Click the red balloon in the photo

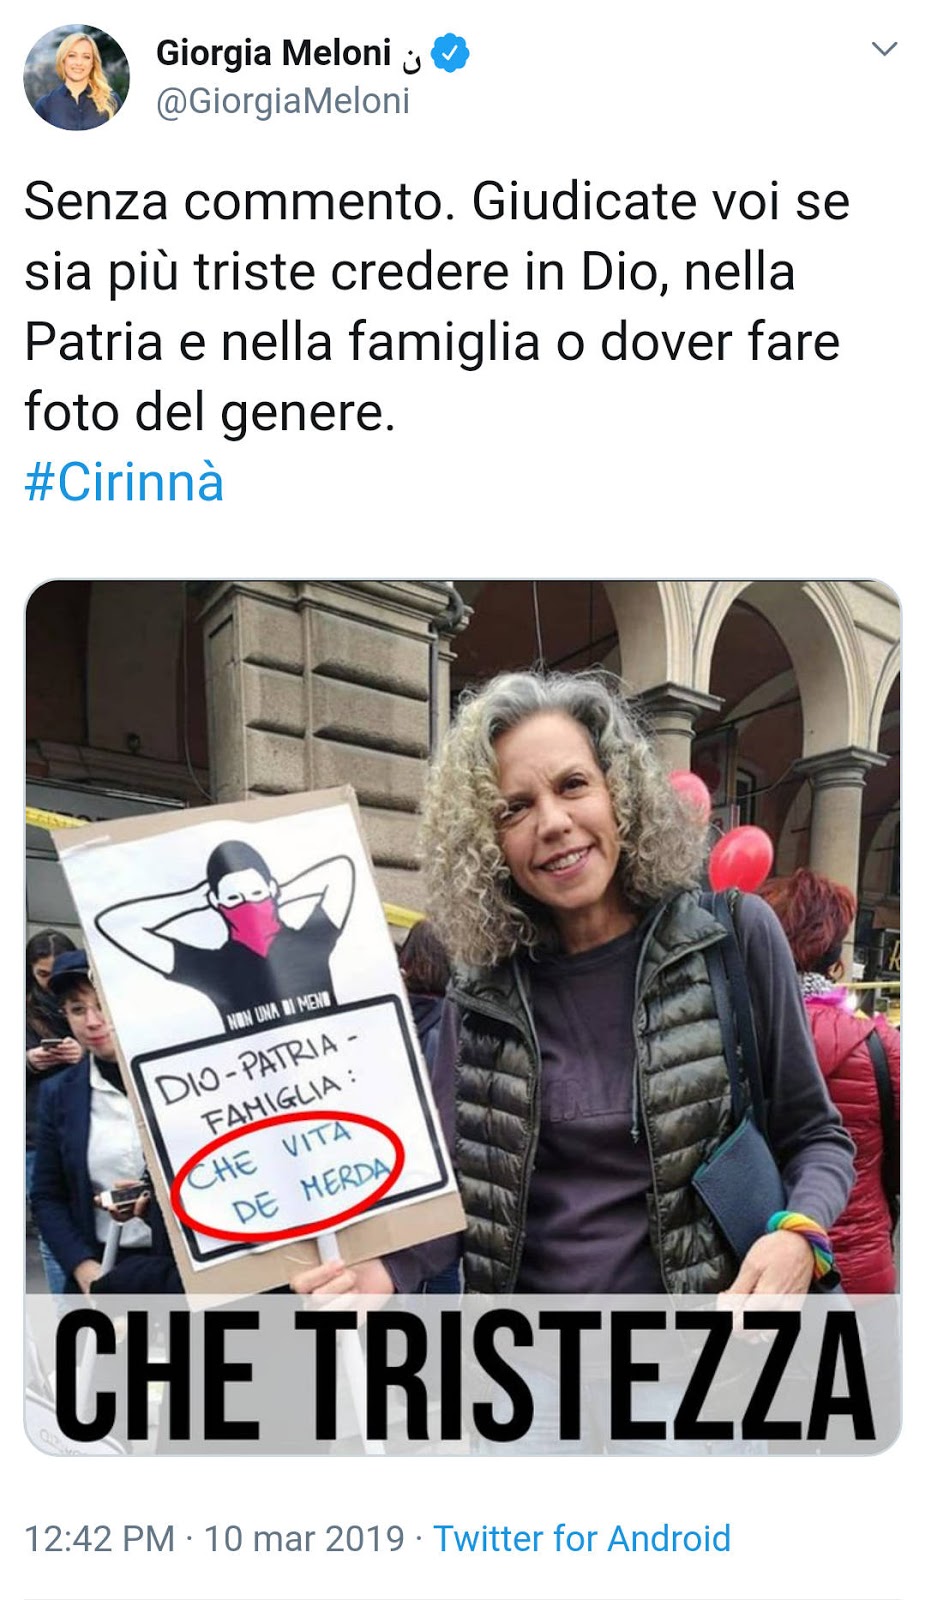[x=741, y=857]
